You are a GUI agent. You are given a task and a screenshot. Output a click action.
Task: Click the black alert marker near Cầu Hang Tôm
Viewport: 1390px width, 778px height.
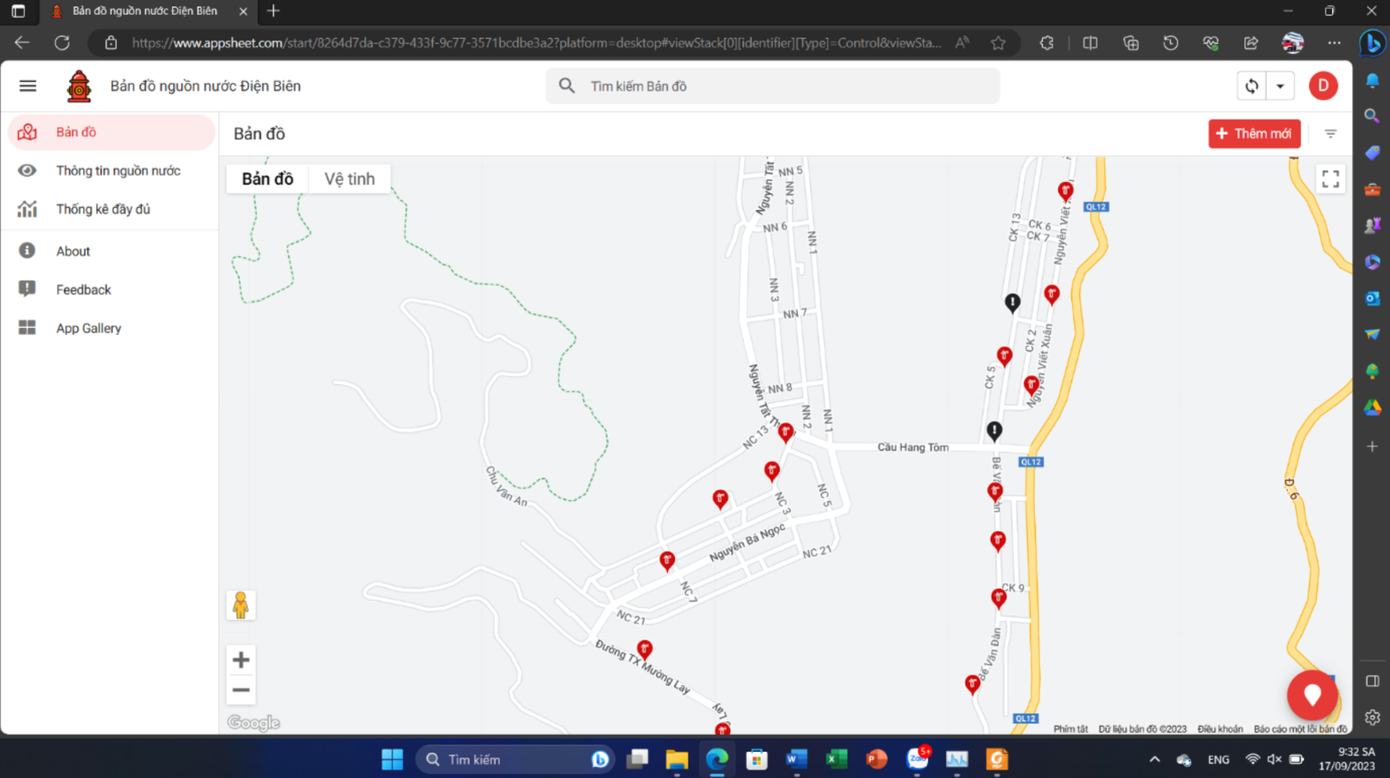coord(994,431)
